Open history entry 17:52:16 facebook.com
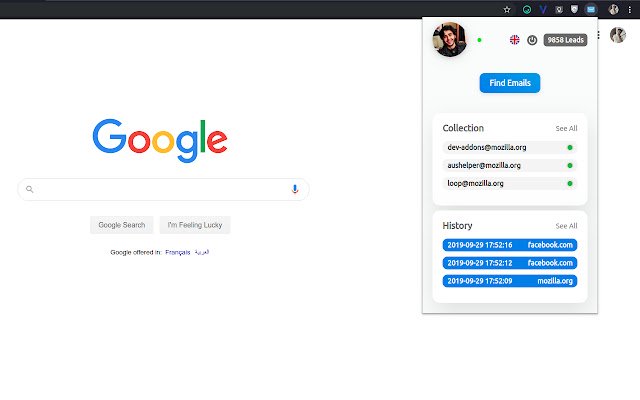The height and width of the screenshot is (400, 640). 510,245
